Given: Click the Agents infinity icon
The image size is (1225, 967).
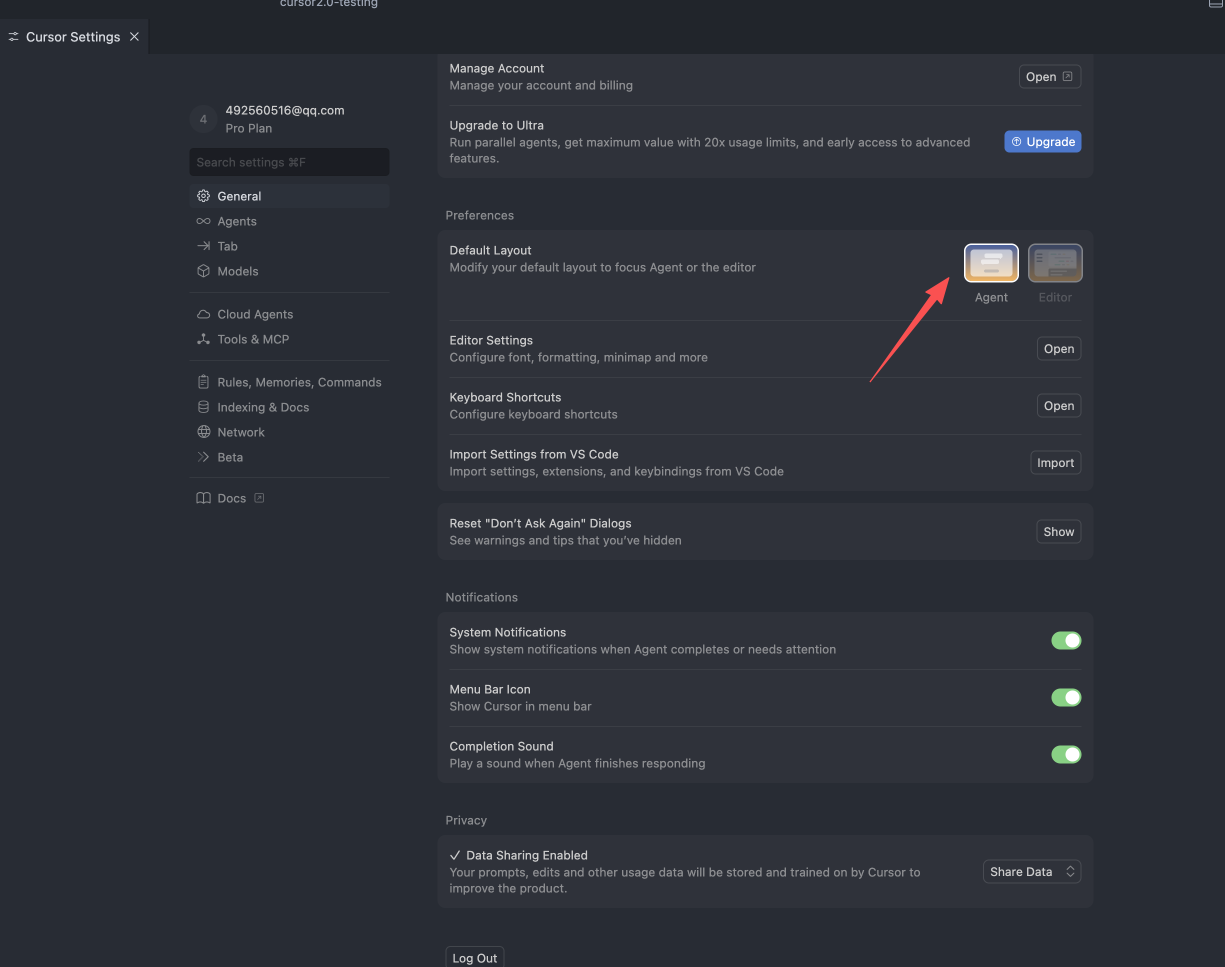Looking at the screenshot, I should click(203, 221).
